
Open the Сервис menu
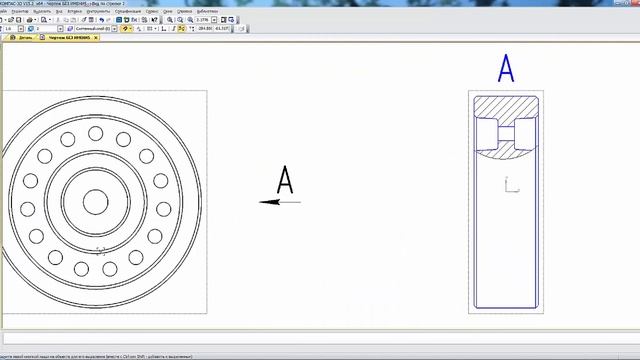[152, 11]
